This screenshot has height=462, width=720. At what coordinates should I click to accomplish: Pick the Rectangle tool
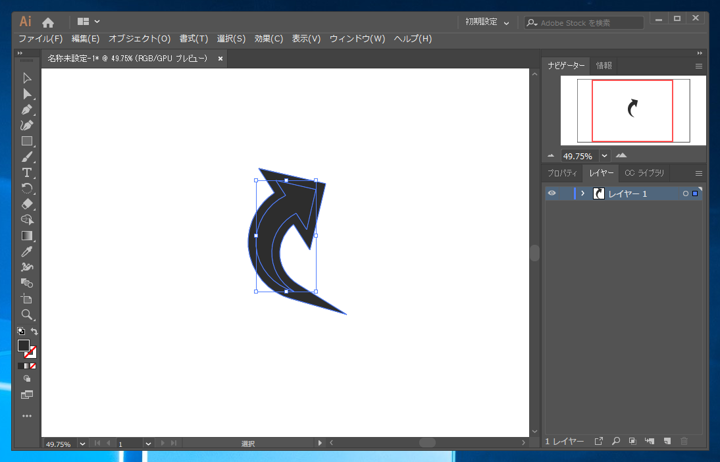point(27,141)
